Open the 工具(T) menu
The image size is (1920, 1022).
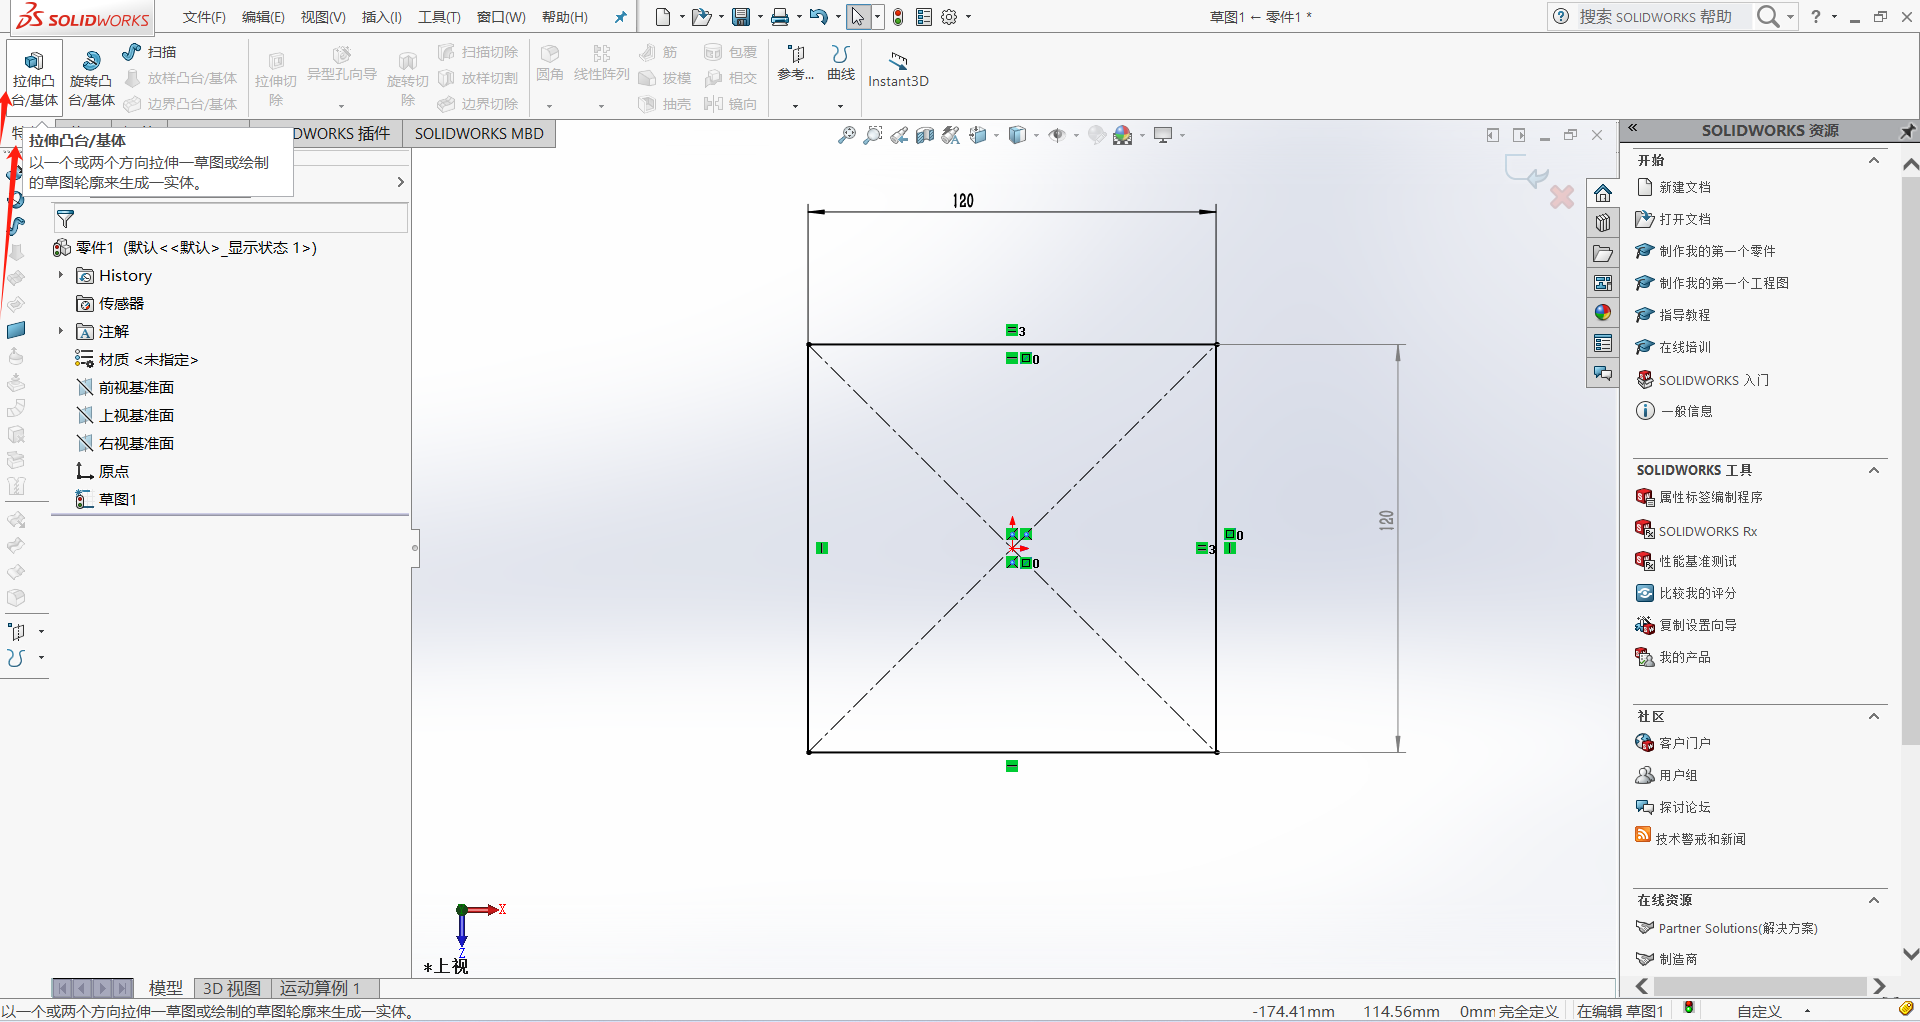click(439, 17)
